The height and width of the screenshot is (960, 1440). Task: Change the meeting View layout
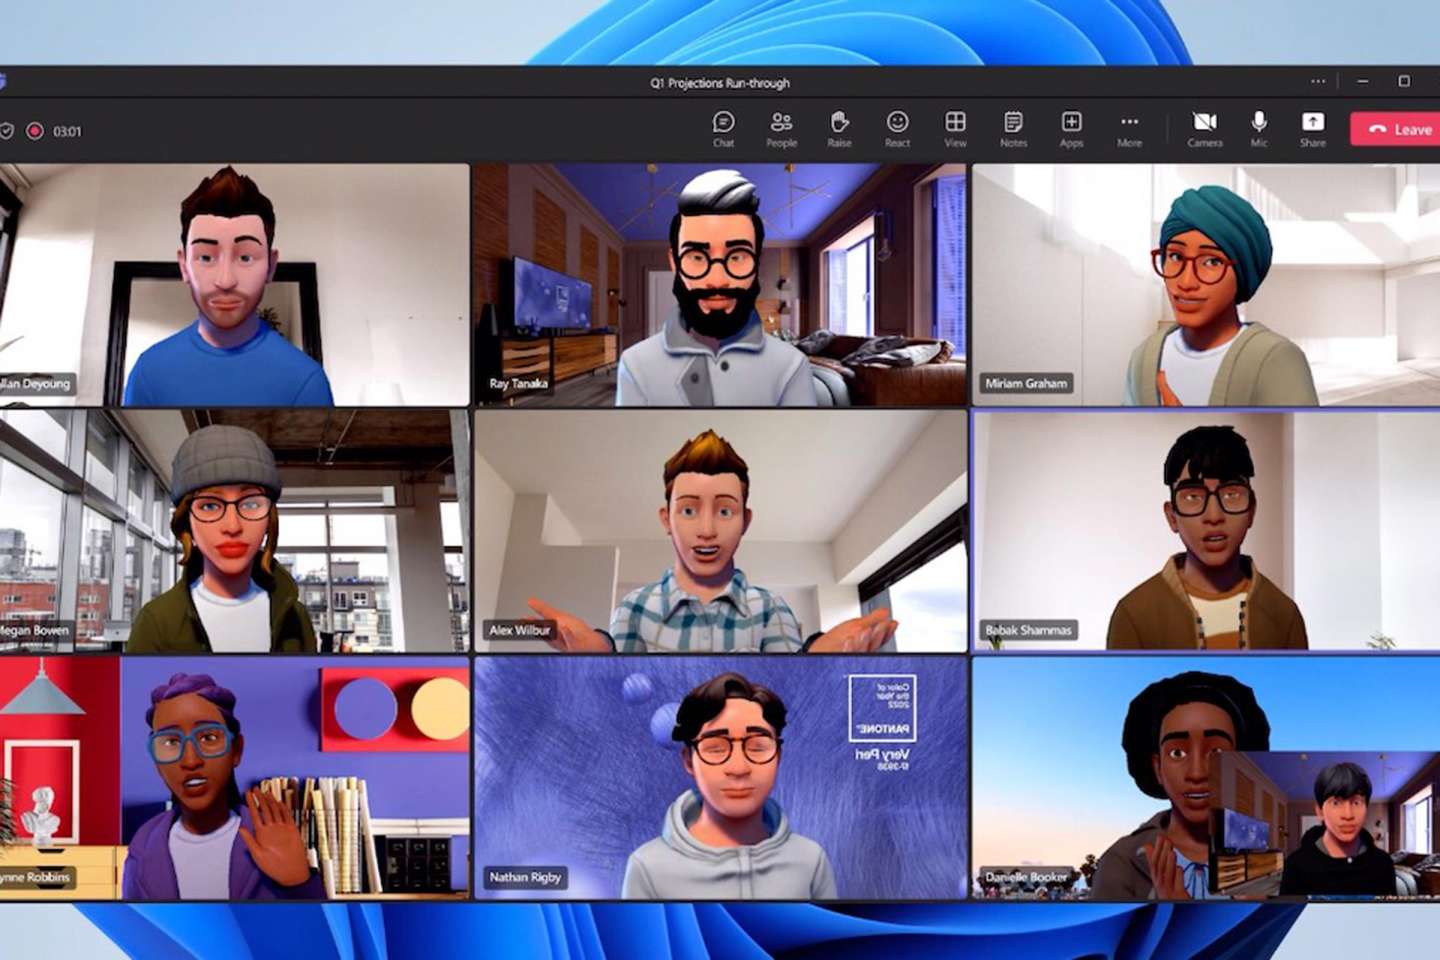click(x=955, y=129)
